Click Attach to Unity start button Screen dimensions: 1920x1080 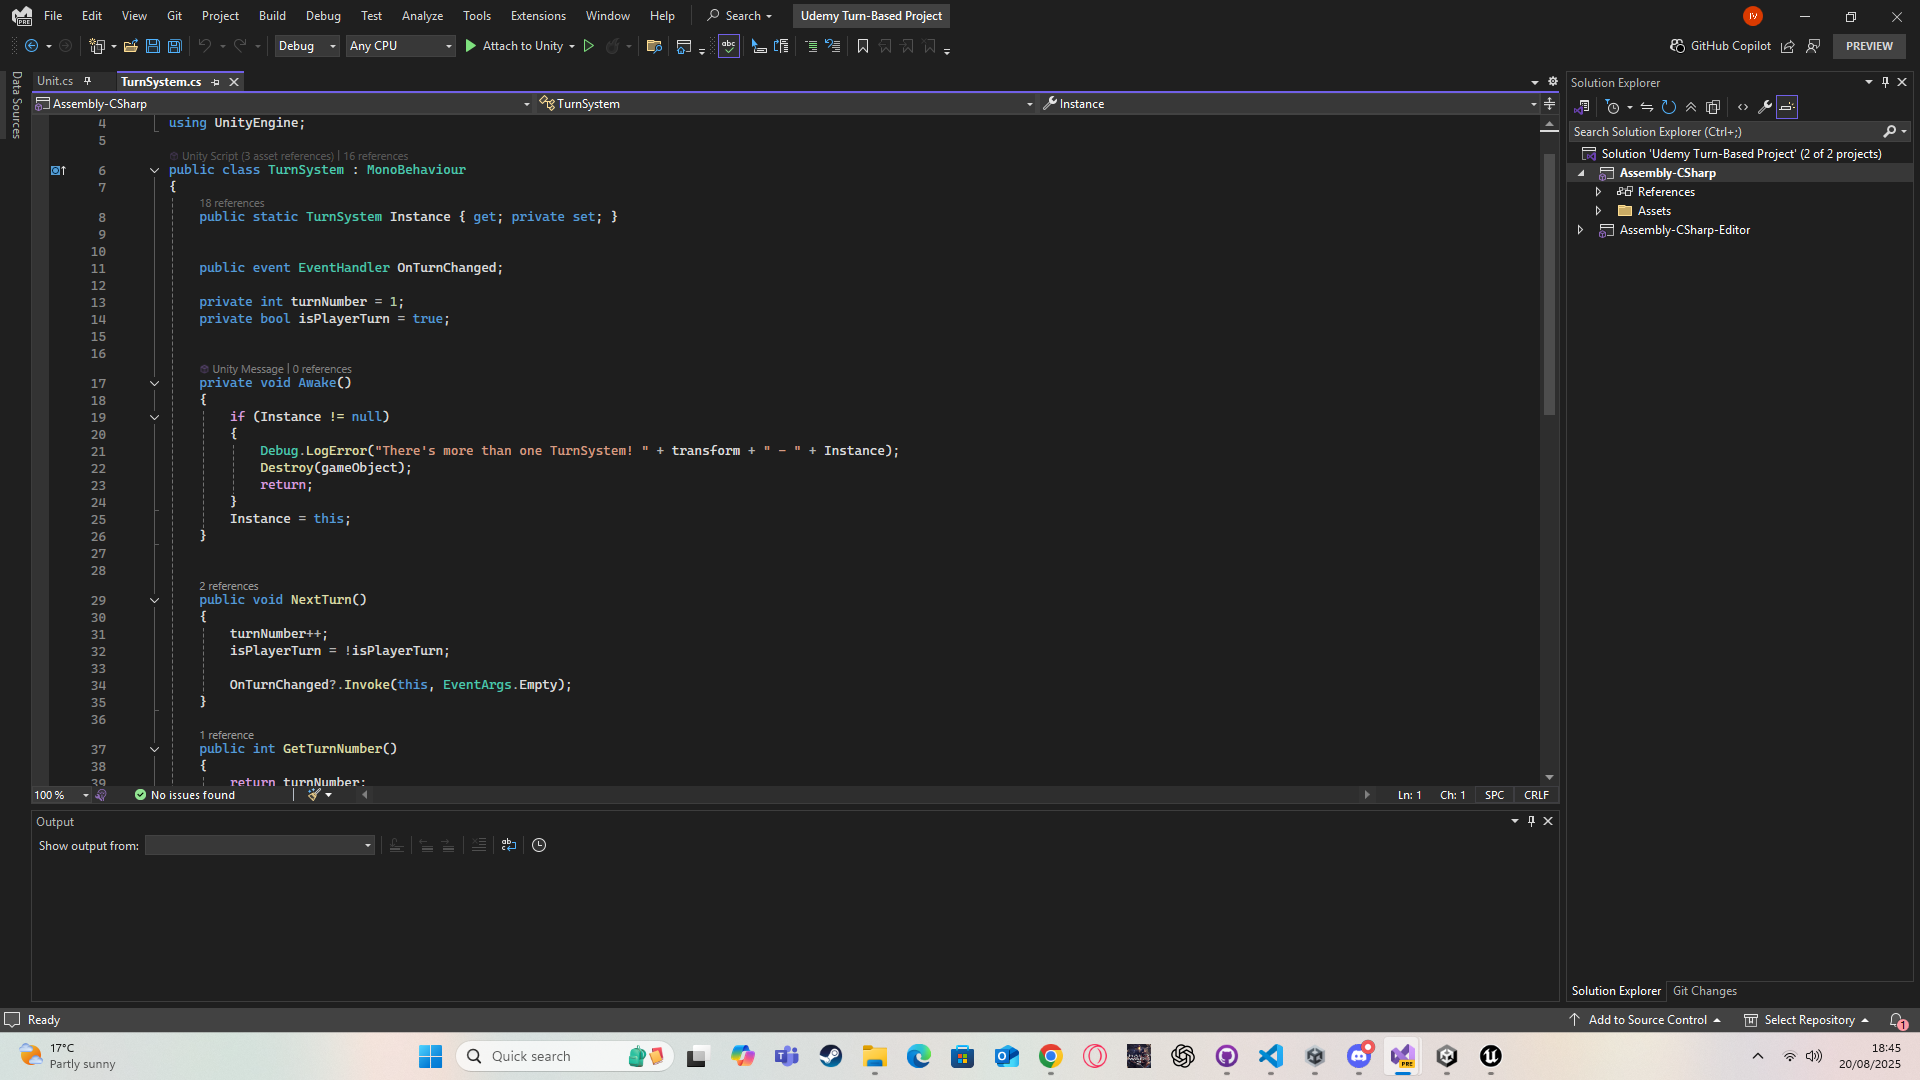[513, 46]
